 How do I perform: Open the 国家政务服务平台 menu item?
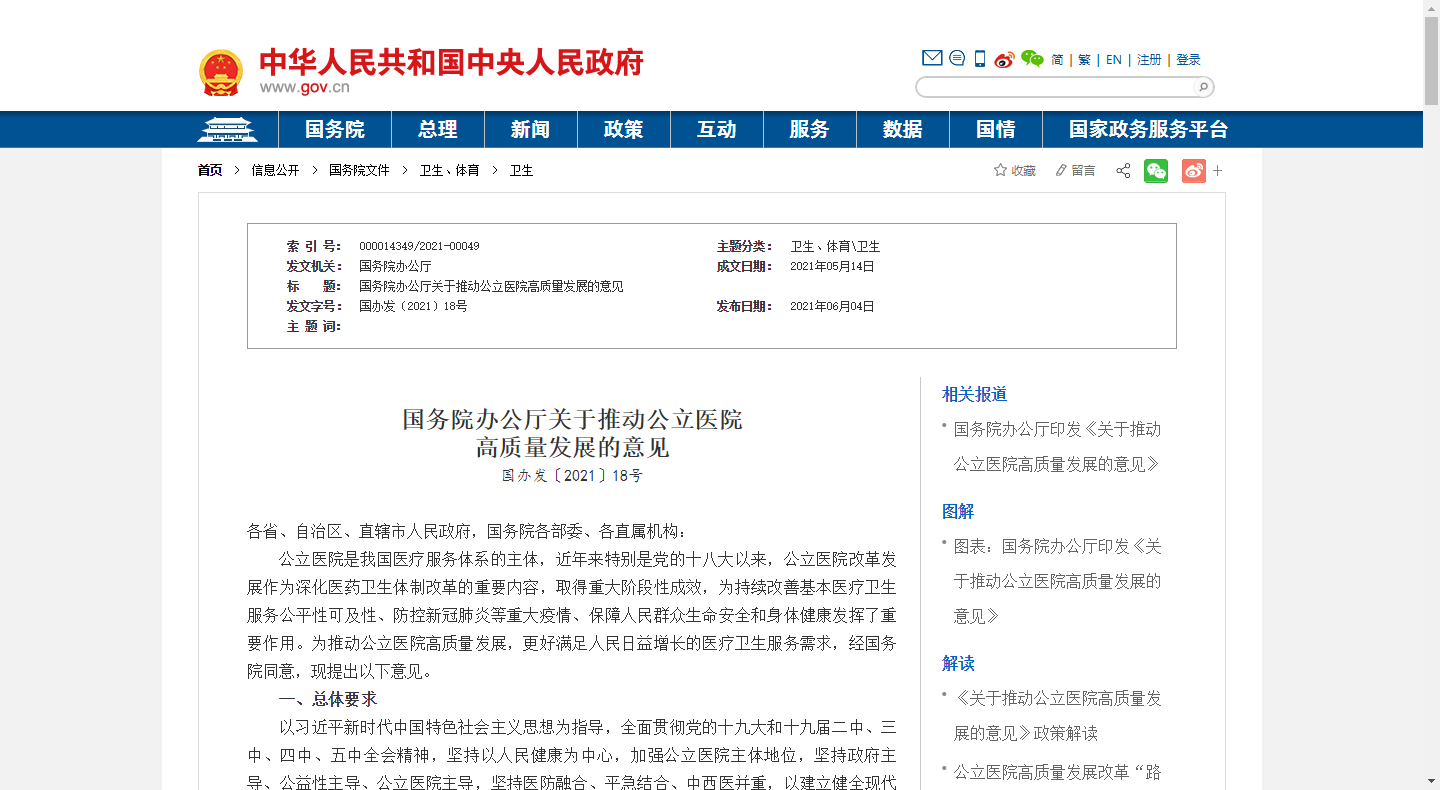pos(1148,129)
